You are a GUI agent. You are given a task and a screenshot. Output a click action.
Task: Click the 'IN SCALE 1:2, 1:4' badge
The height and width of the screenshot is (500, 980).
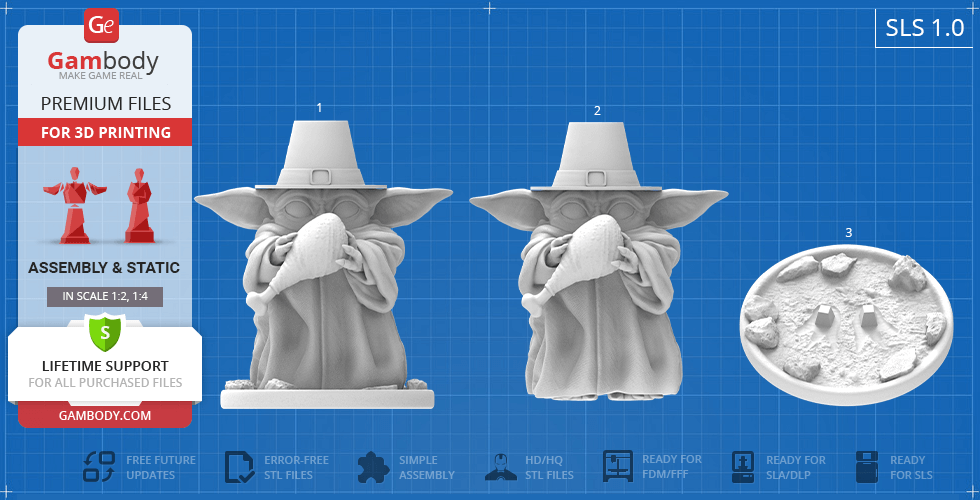105,296
